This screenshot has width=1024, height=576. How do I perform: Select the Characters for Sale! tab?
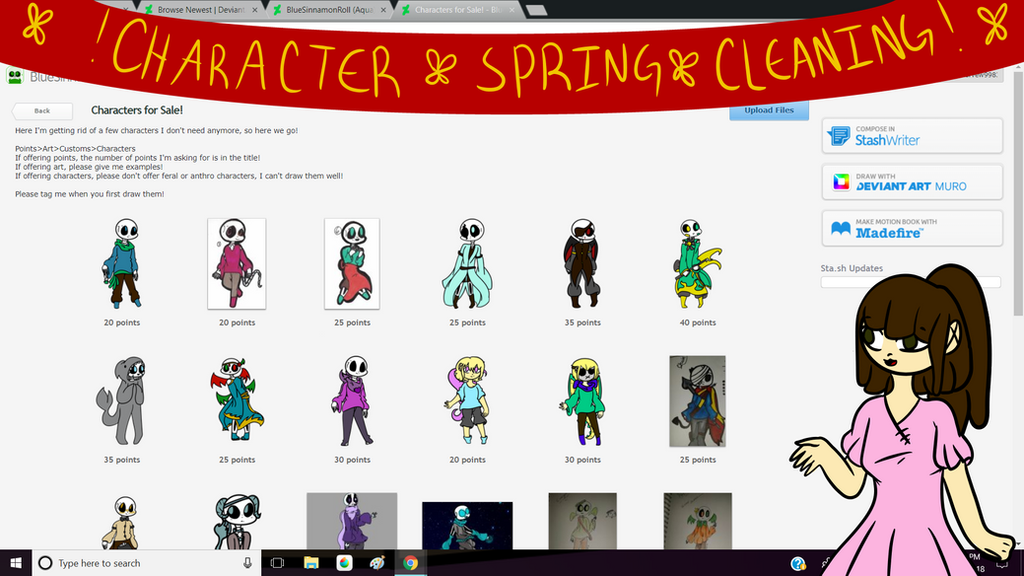[x=458, y=10]
